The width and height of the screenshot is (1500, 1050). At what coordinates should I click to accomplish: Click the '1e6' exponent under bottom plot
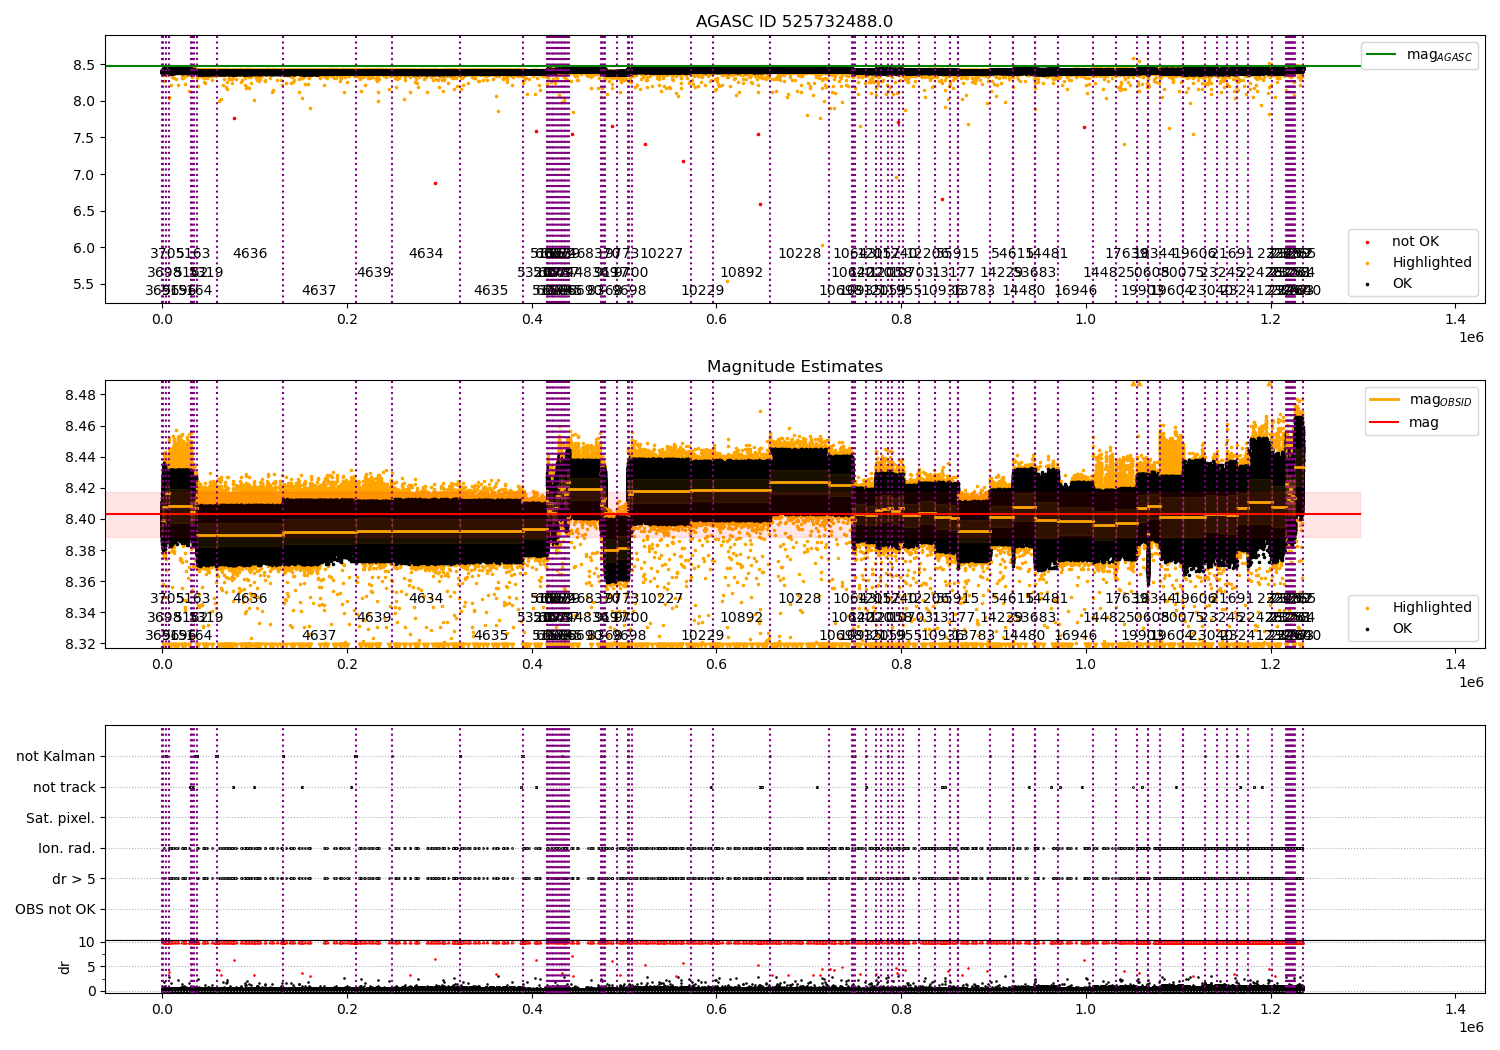[x=1471, y=1028]
